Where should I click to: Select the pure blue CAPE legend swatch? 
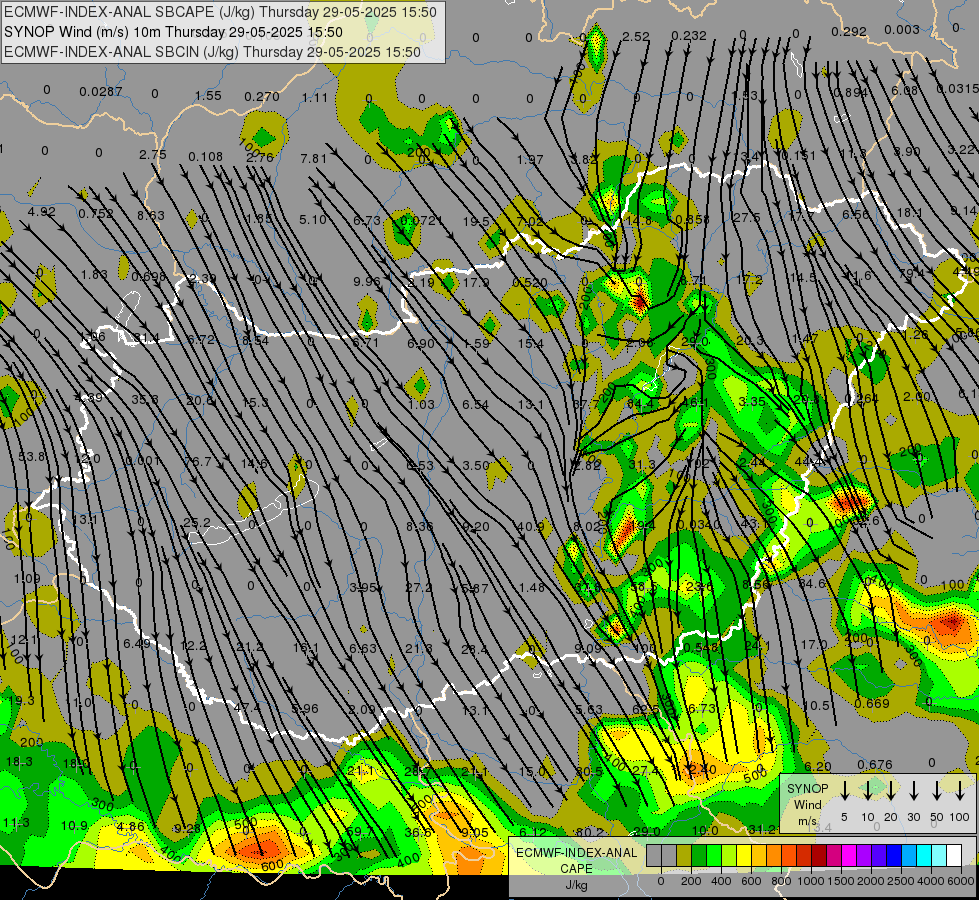pos(893,856)
